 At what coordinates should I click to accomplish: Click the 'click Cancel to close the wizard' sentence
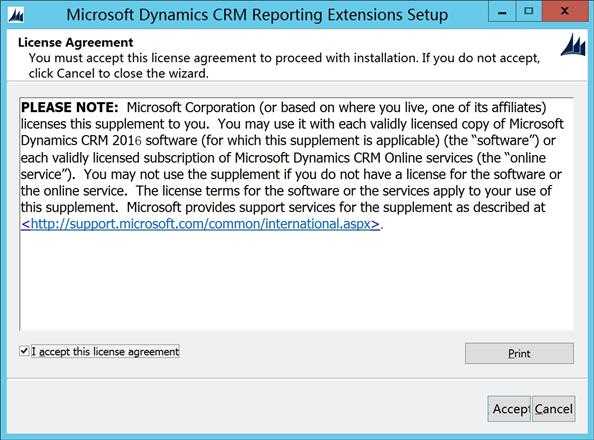[x=119, y=73]
